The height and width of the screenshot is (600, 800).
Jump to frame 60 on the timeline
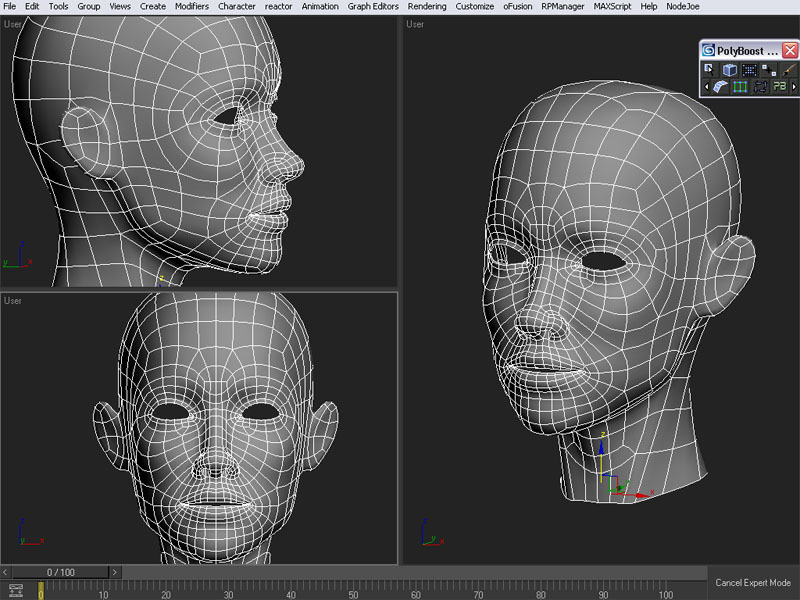[416, 594]
